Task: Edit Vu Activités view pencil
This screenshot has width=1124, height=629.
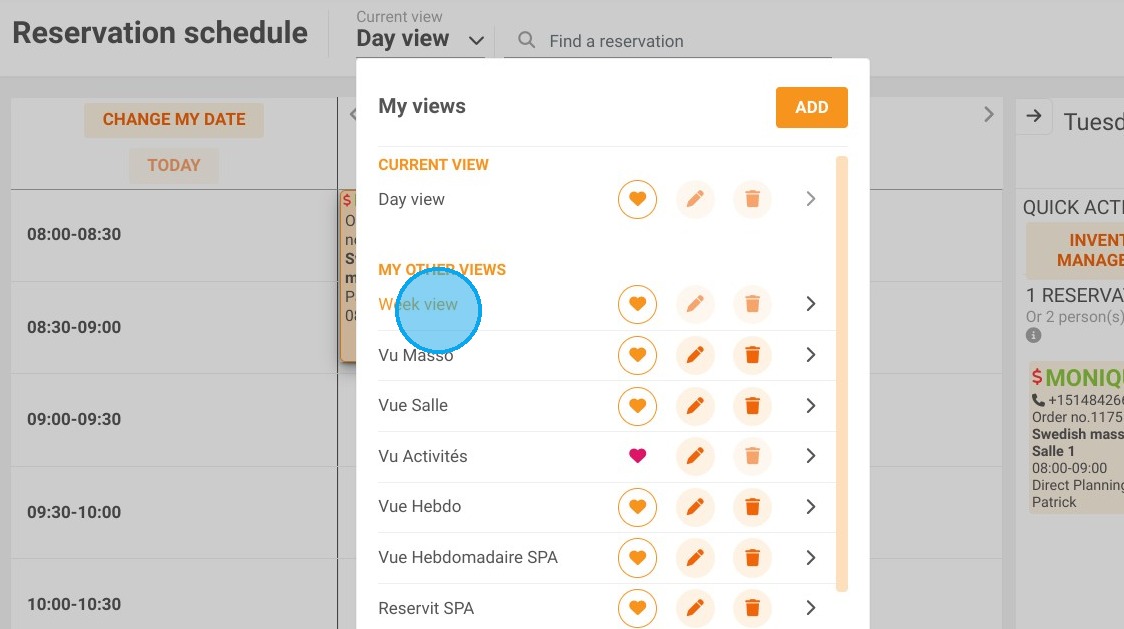Action: (x=695, y=455)
